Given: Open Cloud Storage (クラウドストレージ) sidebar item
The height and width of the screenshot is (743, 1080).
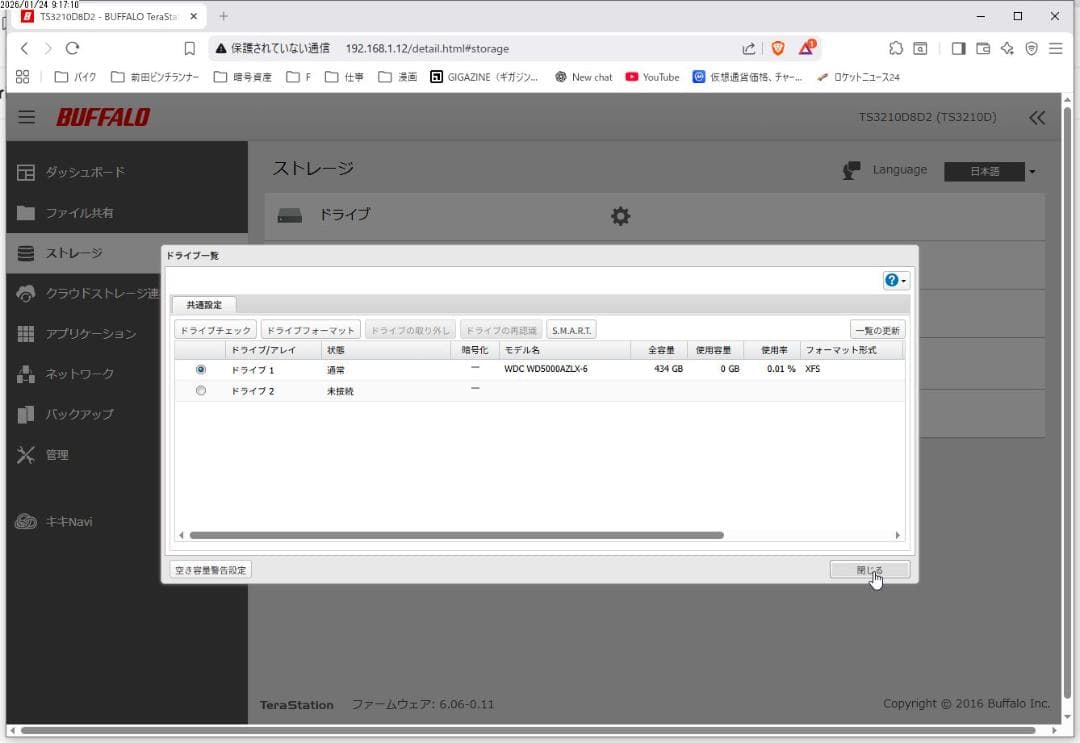Looking at the screenshot, I should pos(84,293).
